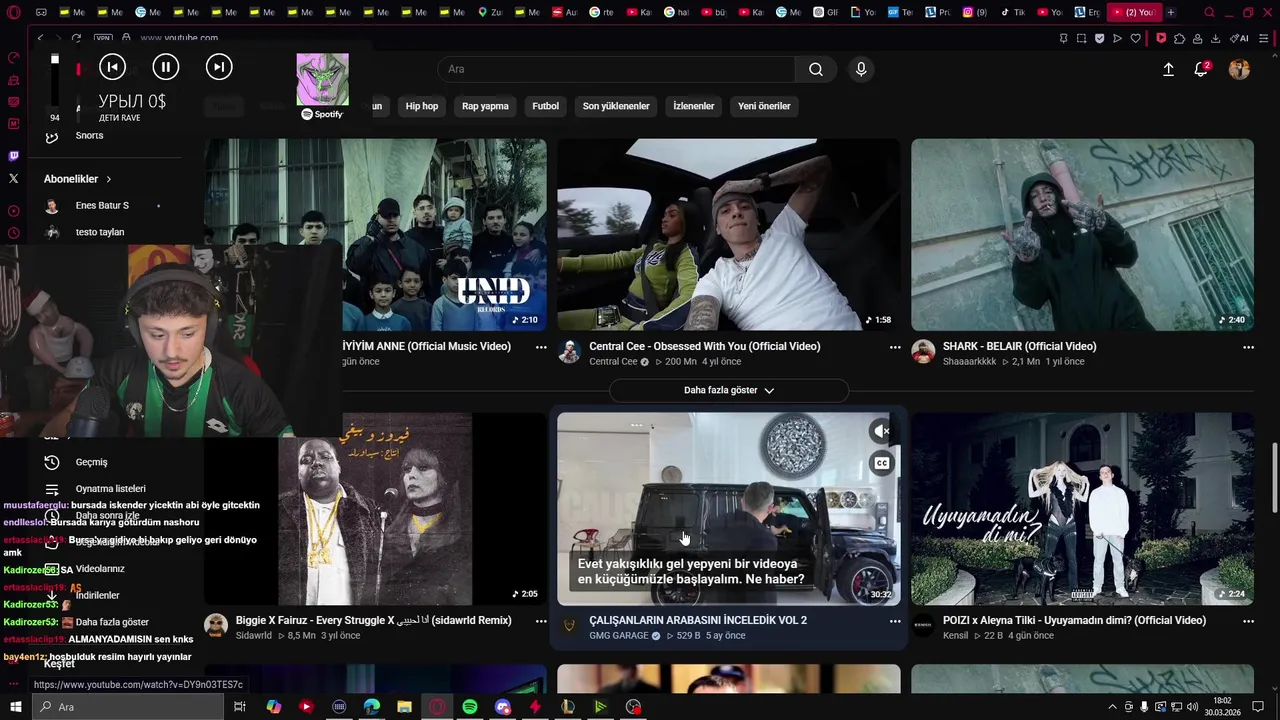The image size is (1280, 720).
Task: Open the Opera snapshot tool icon
Action: pos(1081,38)
